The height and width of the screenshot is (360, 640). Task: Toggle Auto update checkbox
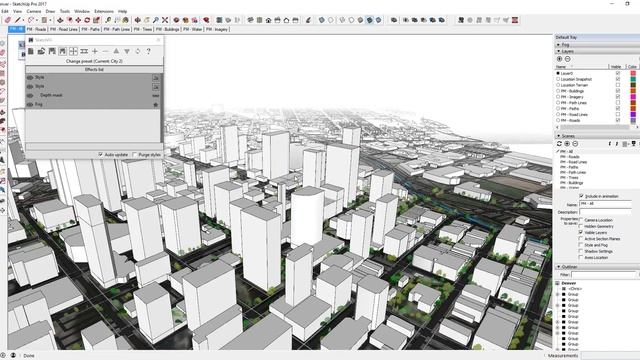click(100, 155)
